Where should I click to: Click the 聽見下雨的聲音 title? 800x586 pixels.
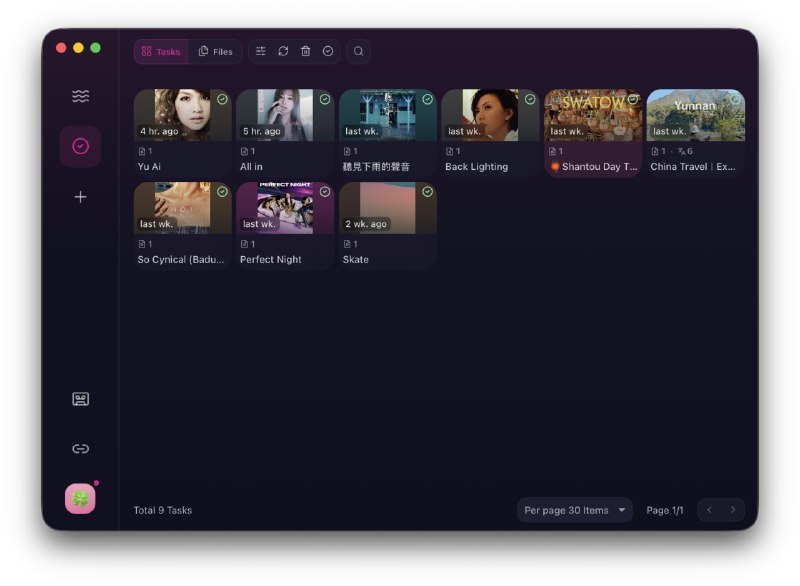click(376, 167)
